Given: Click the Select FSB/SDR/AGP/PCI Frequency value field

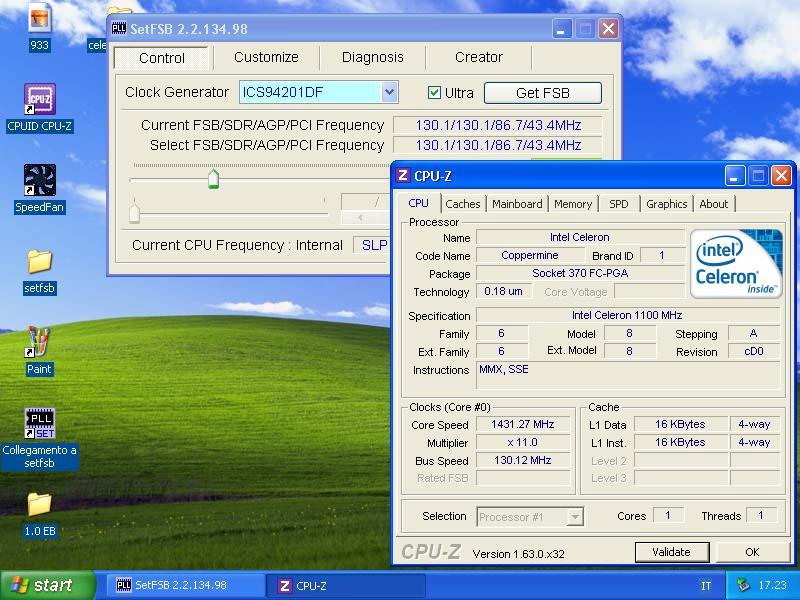Looking at the screenshot, I should (x=497, y=145).
